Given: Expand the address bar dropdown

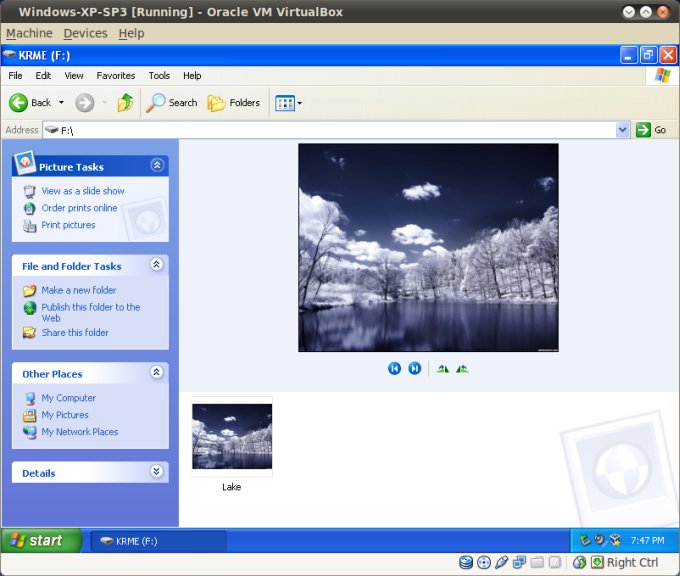Looking at the screenshot, I should [622, 130].
